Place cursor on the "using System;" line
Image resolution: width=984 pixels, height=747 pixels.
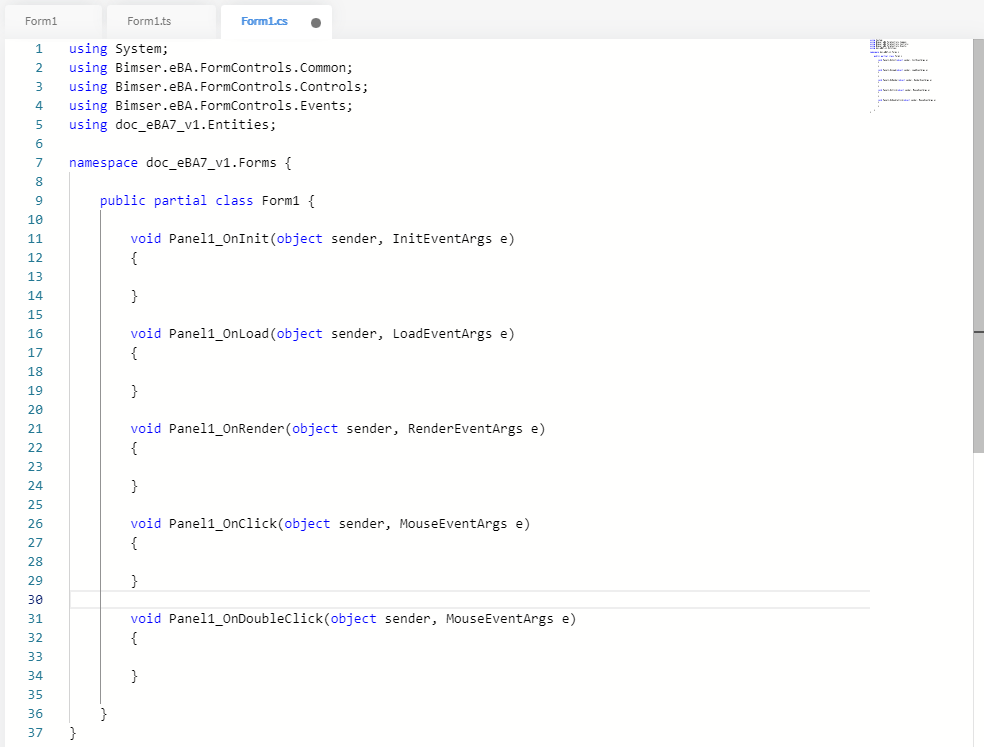(x=119, y=48)
